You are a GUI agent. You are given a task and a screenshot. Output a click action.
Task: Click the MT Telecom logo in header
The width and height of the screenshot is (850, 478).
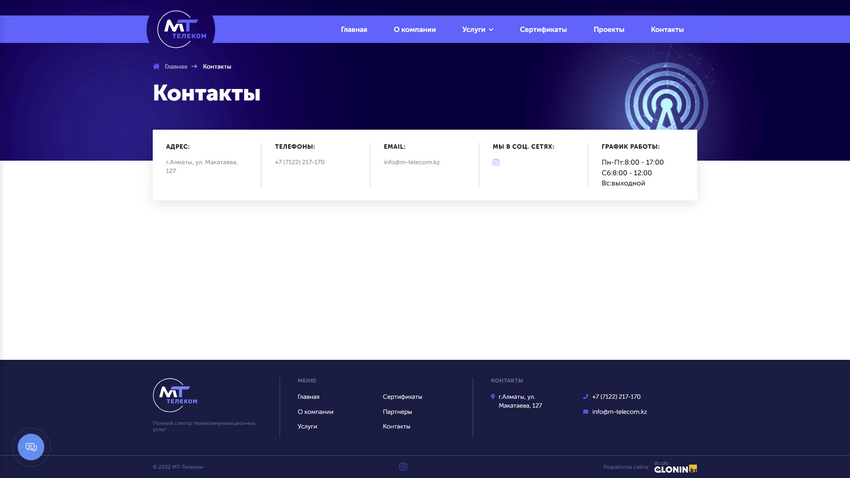(x=181, y=29)
